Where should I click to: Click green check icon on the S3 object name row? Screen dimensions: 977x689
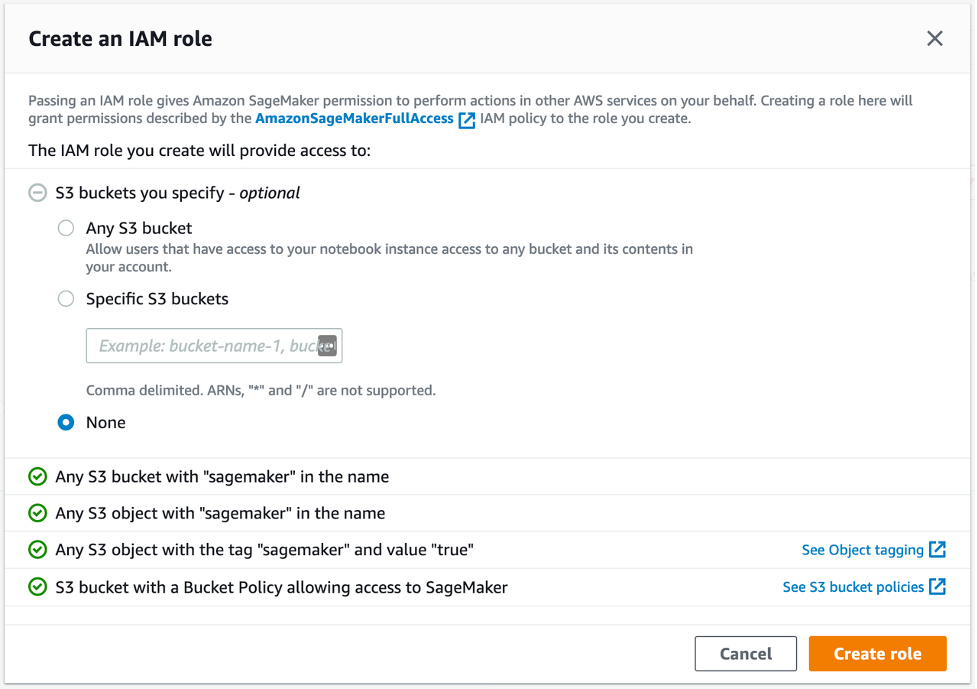coord(37,513)
